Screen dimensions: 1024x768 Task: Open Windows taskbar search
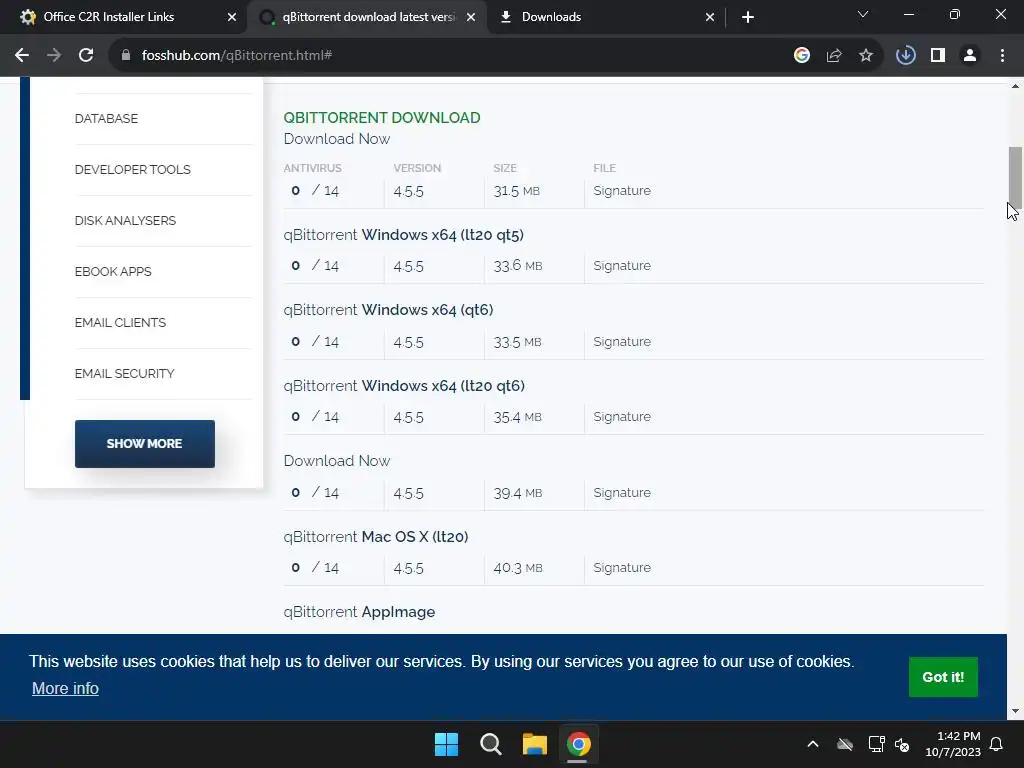pos(490,744)
